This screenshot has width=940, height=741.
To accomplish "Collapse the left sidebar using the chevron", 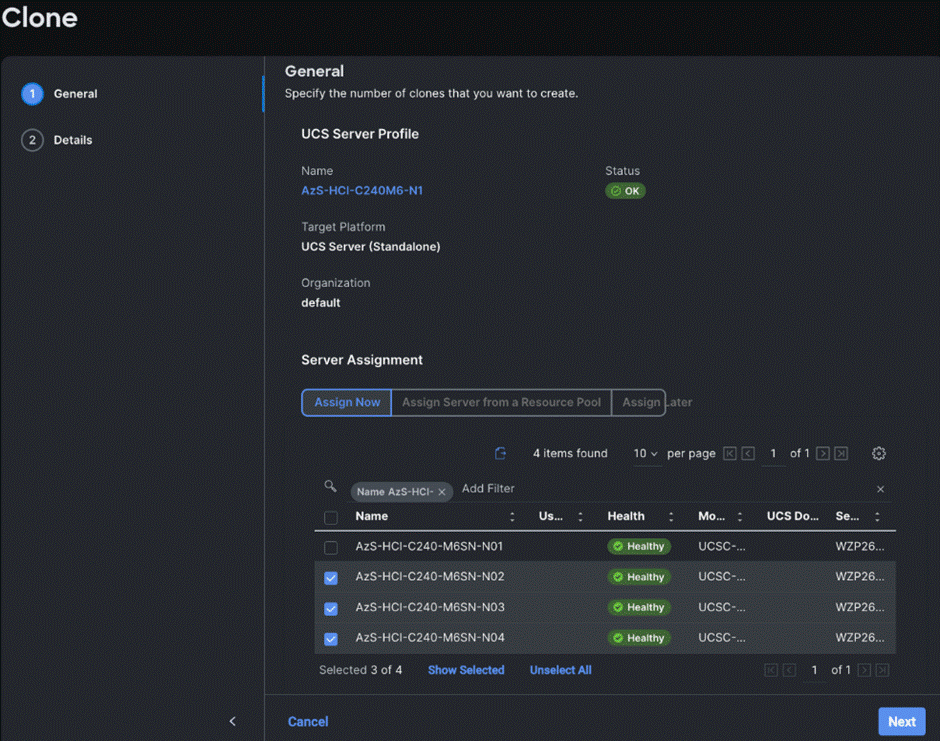I will point(232,720).
